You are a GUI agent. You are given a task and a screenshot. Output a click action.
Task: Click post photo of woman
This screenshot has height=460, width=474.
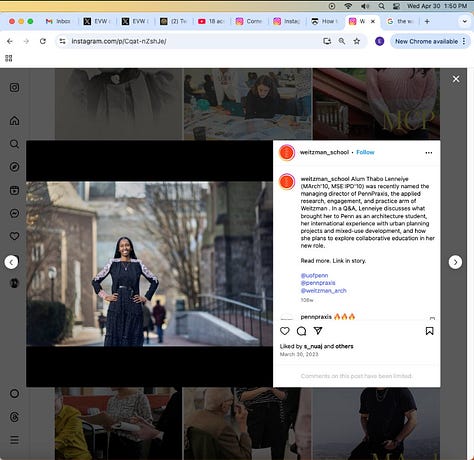click(x=149, y=264)
